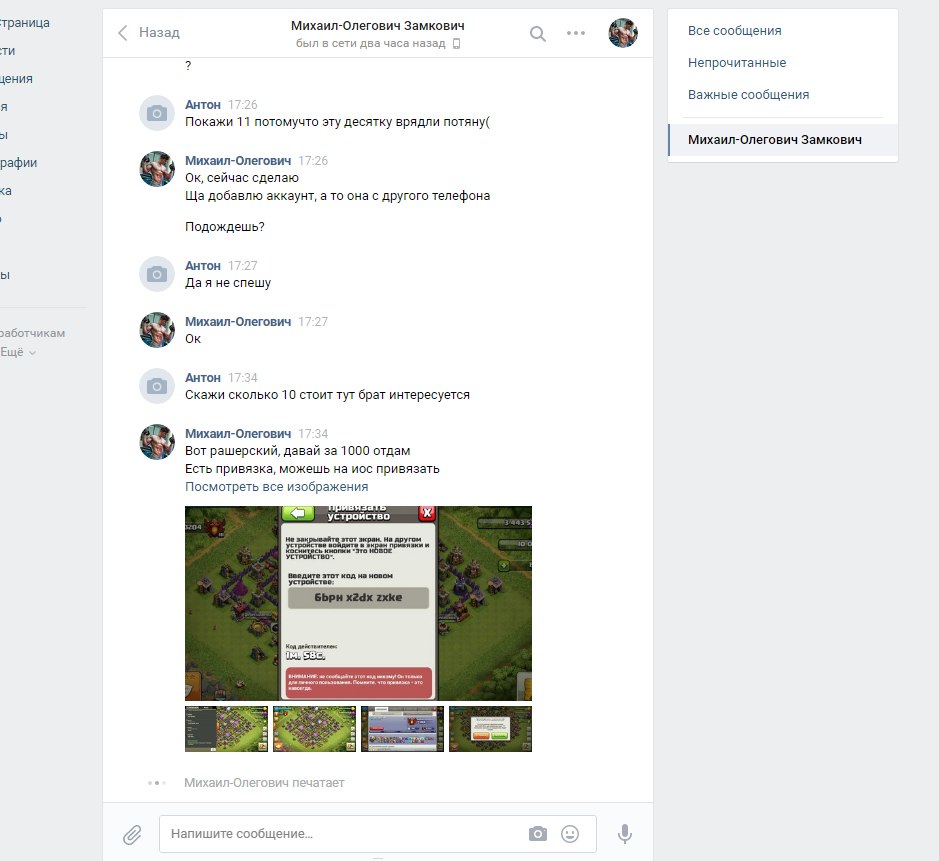Go back using the Назад button
The width and height of the screenshot is (939, 861).
click(149, 32)
